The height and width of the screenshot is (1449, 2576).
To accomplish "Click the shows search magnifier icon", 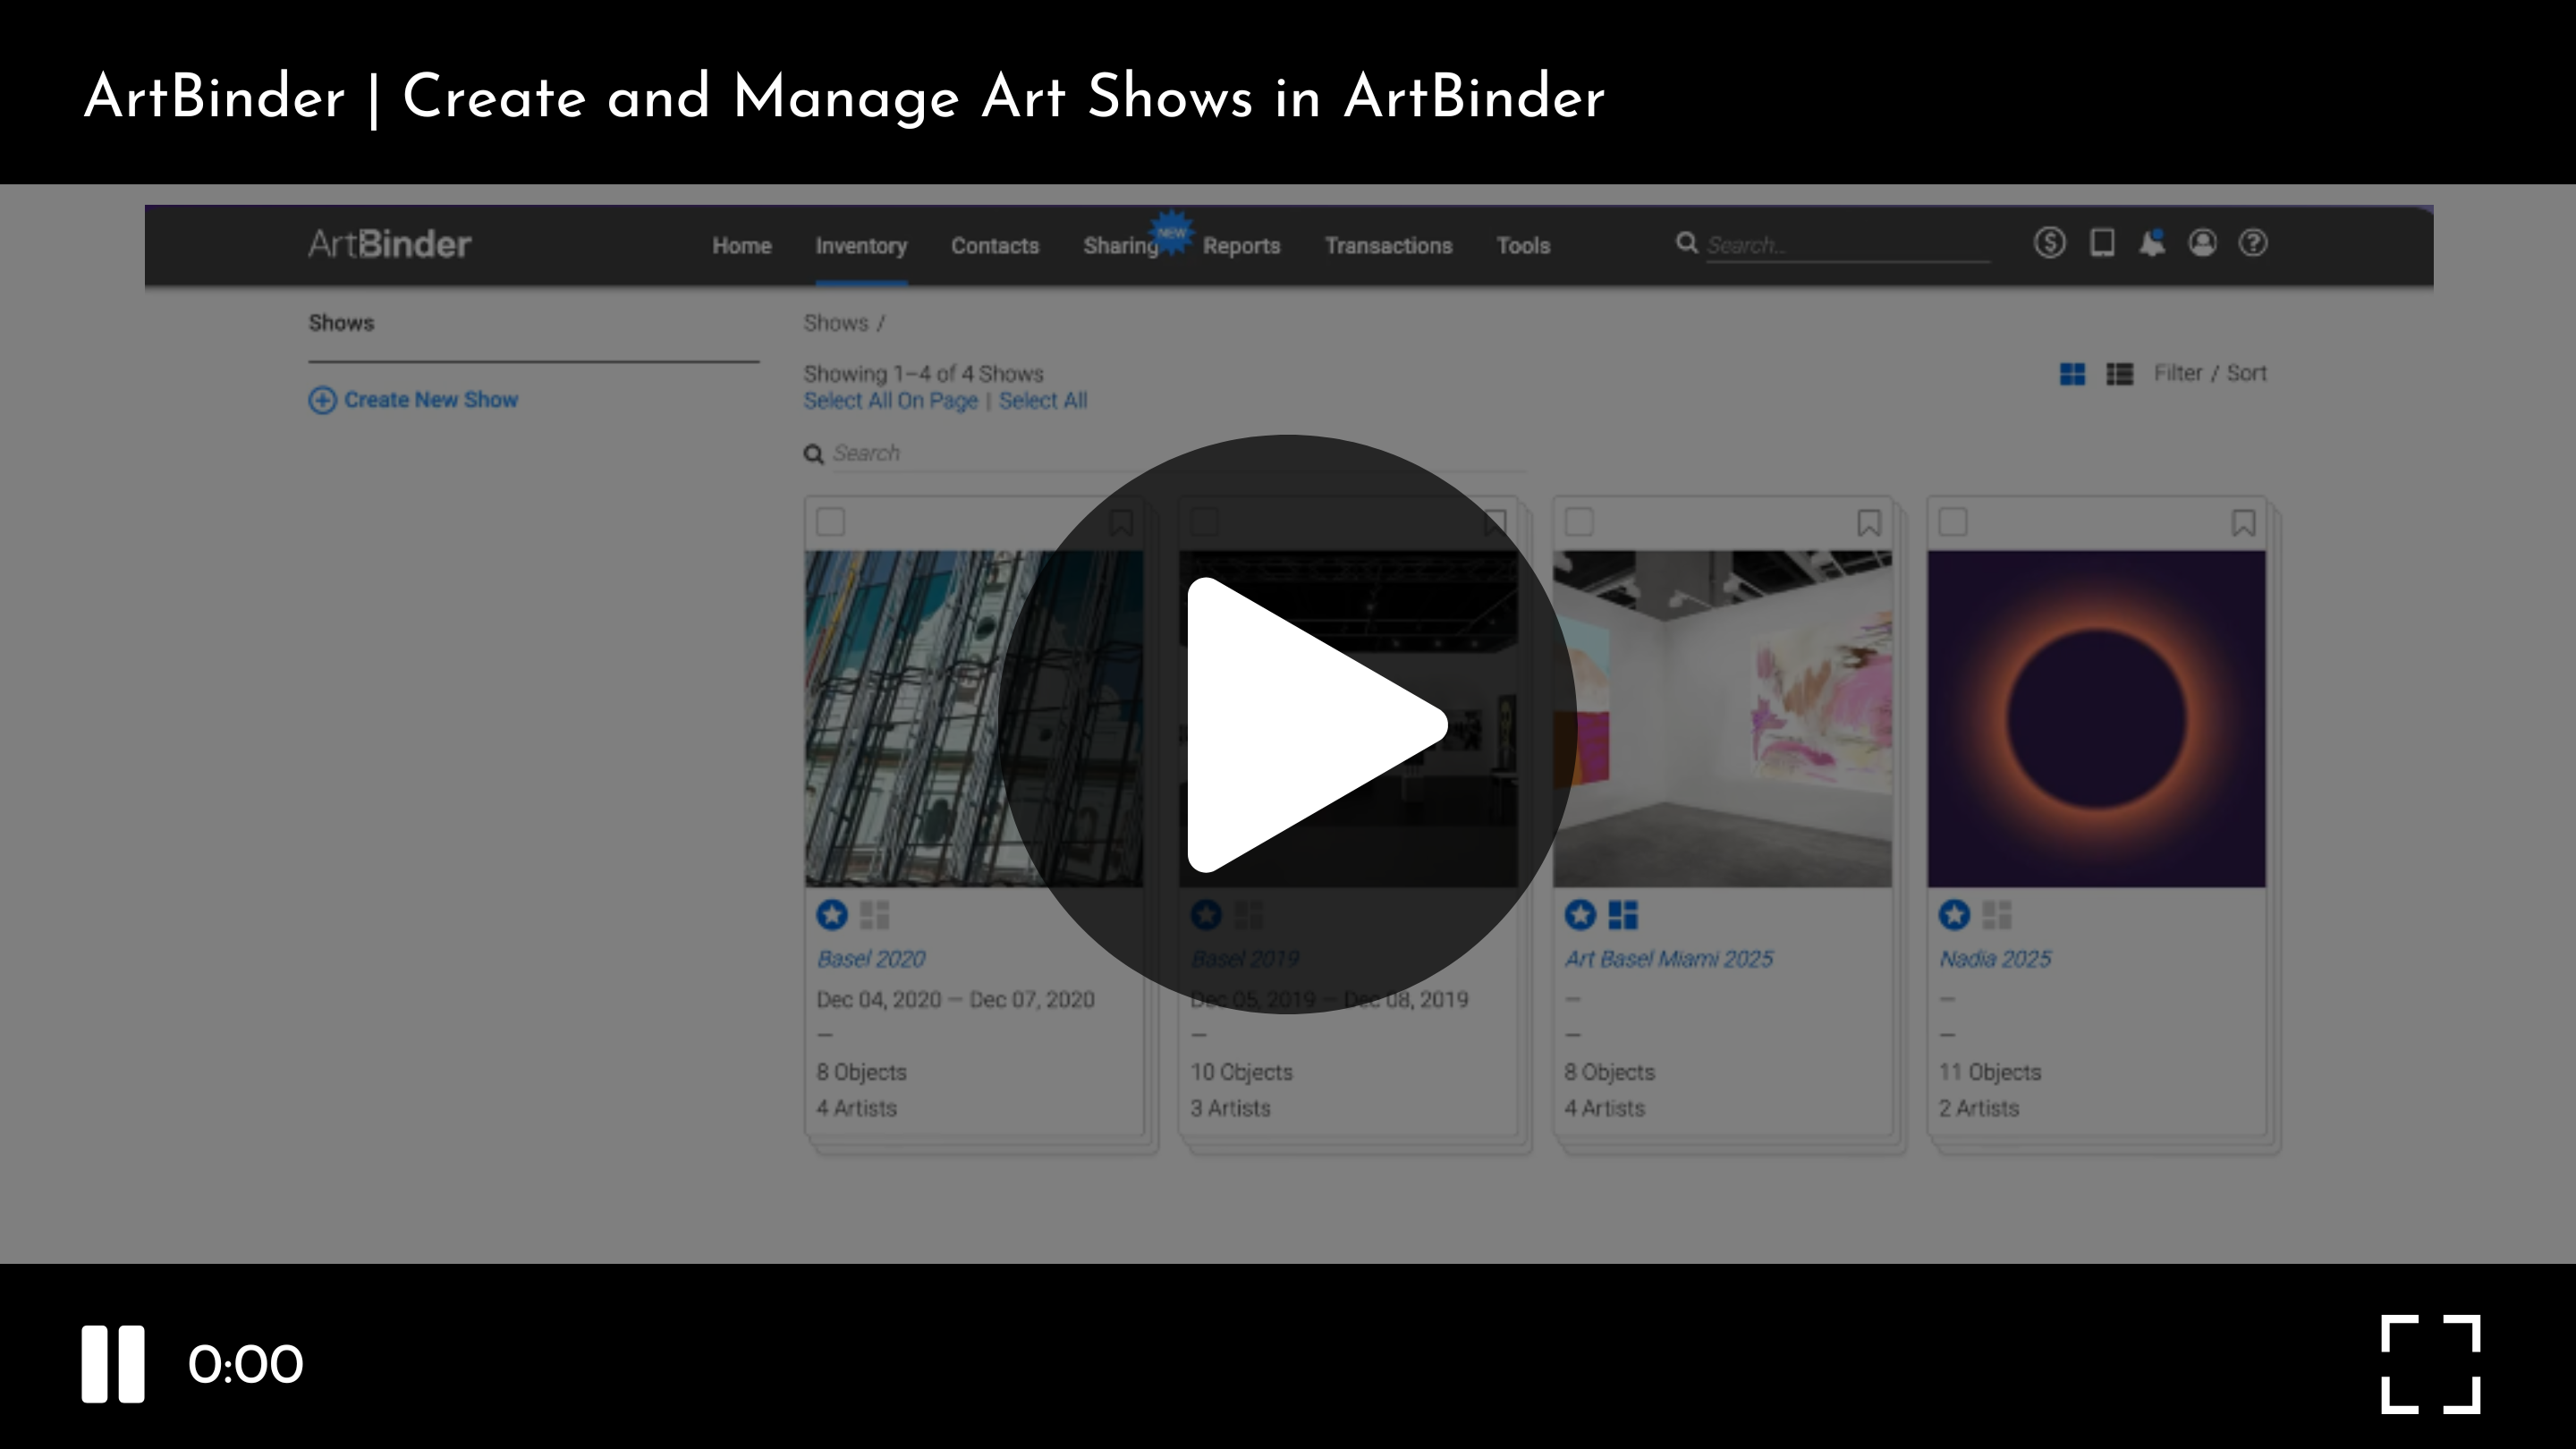I will tap(814, 454).
